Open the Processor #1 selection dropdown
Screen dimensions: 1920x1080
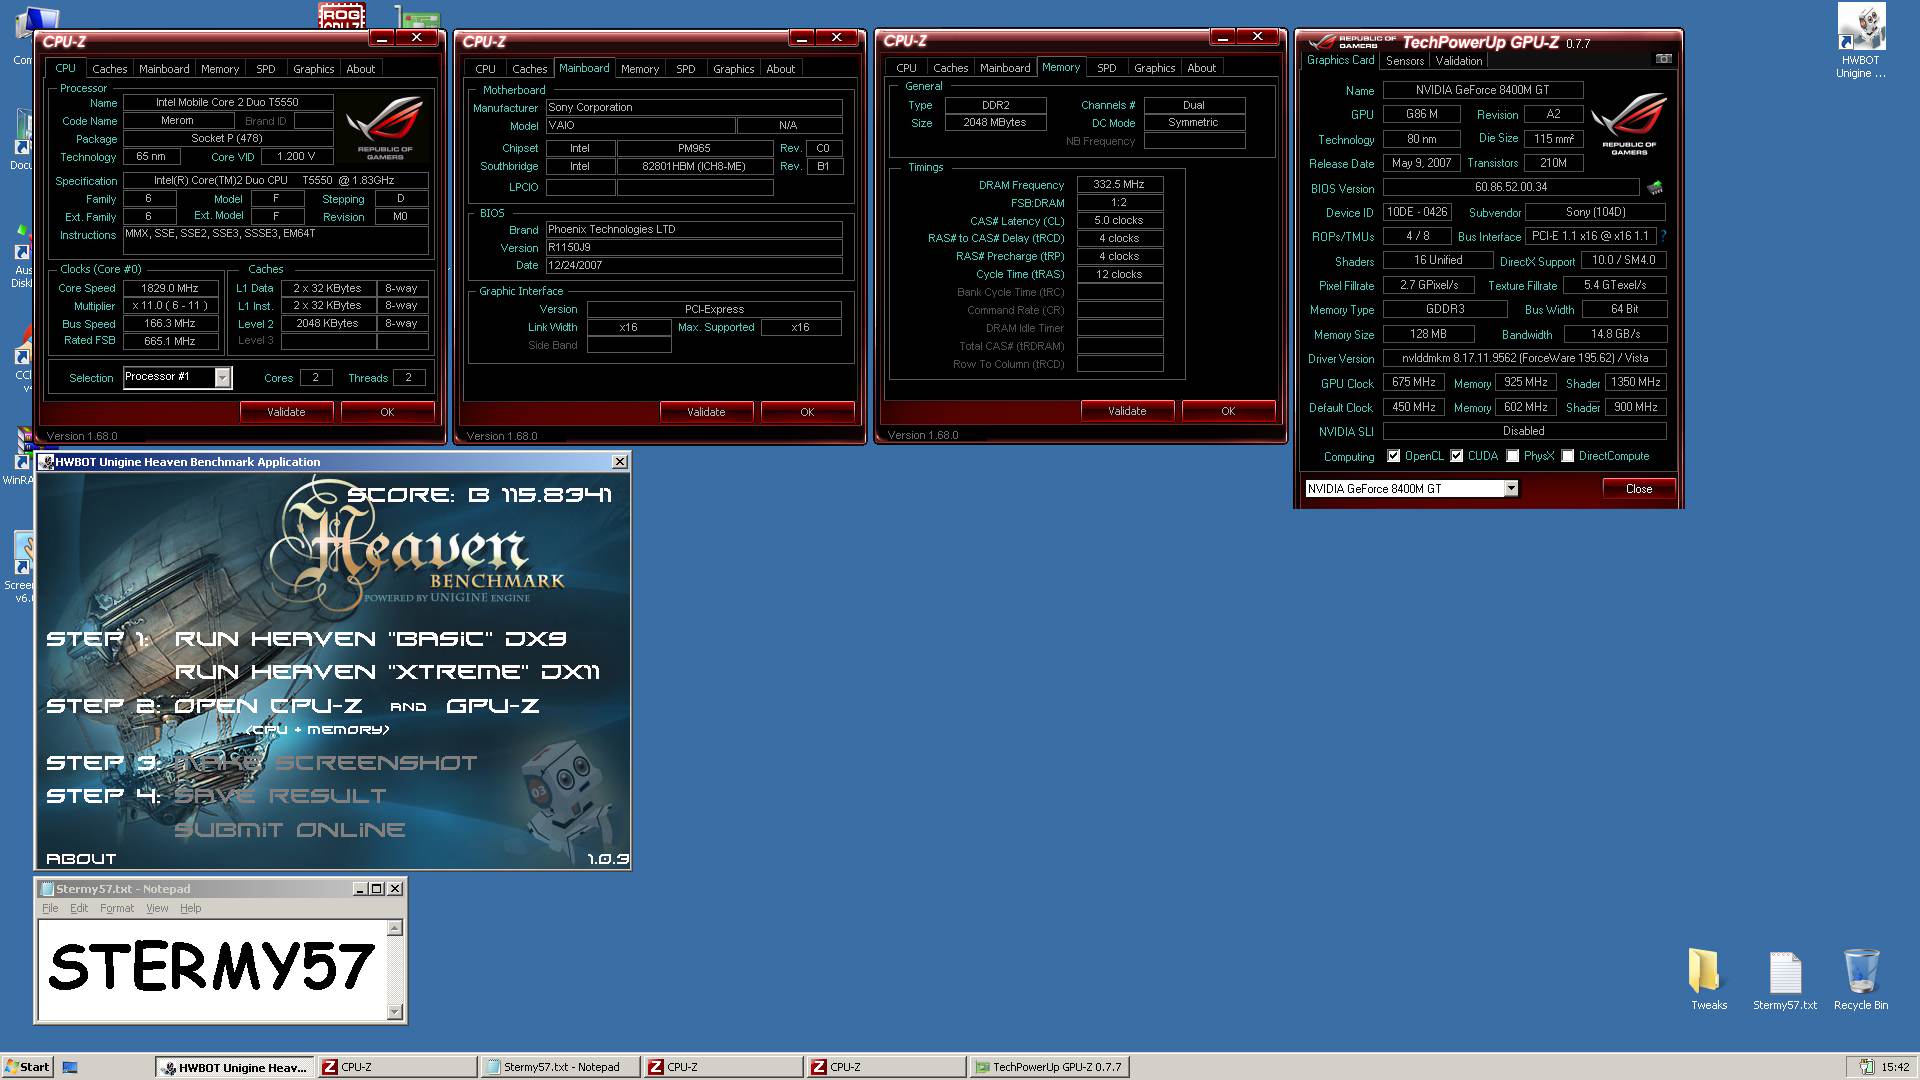point(223,377)
